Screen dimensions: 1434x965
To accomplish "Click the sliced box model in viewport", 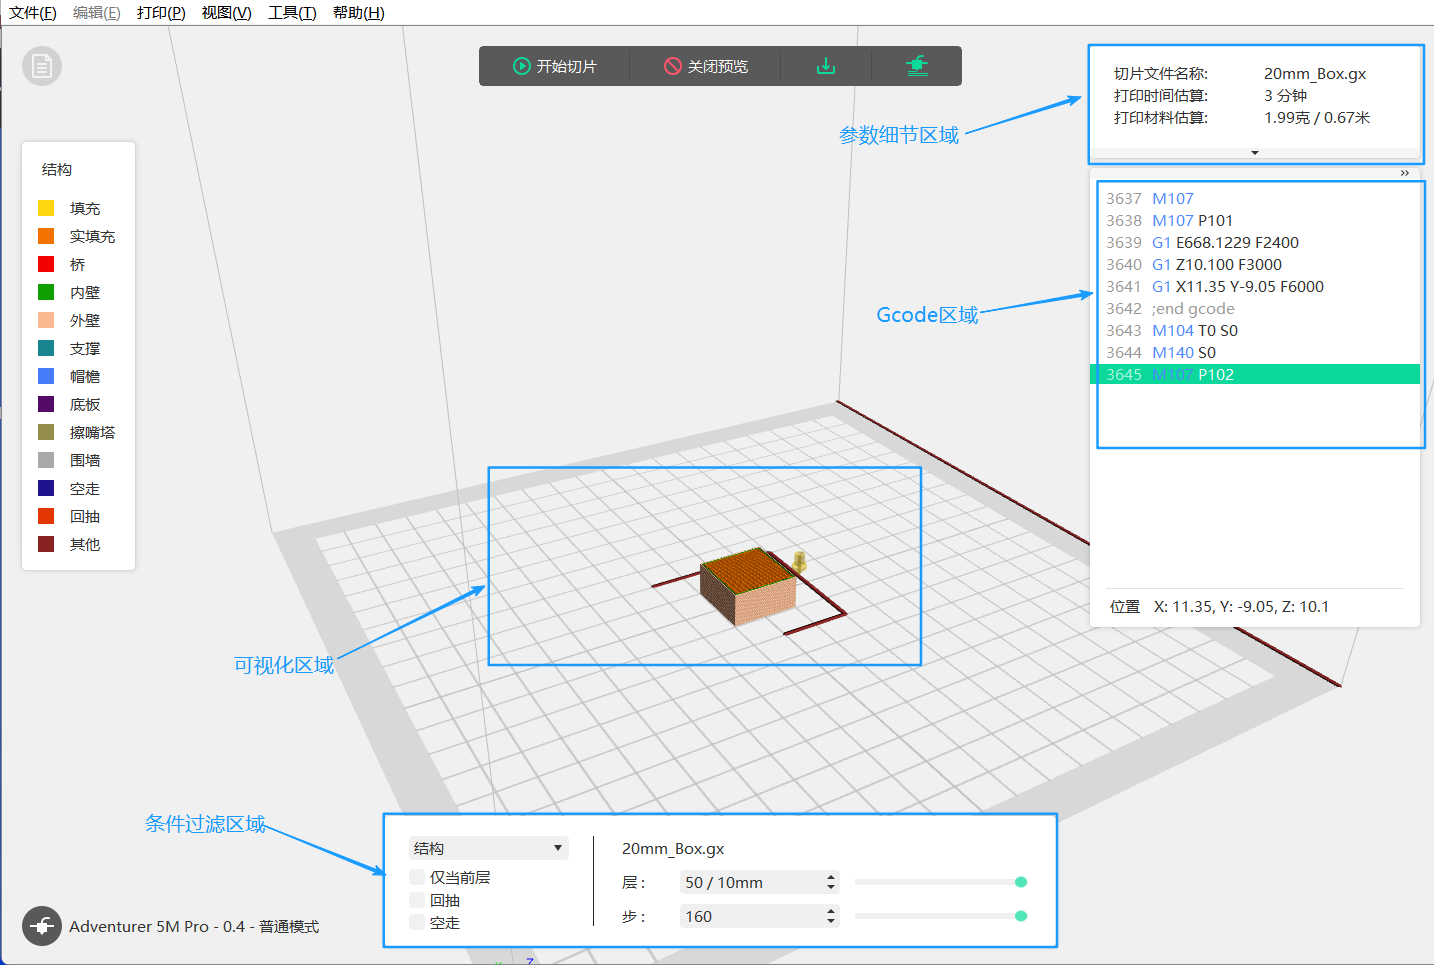I will [x=748, y=587].
